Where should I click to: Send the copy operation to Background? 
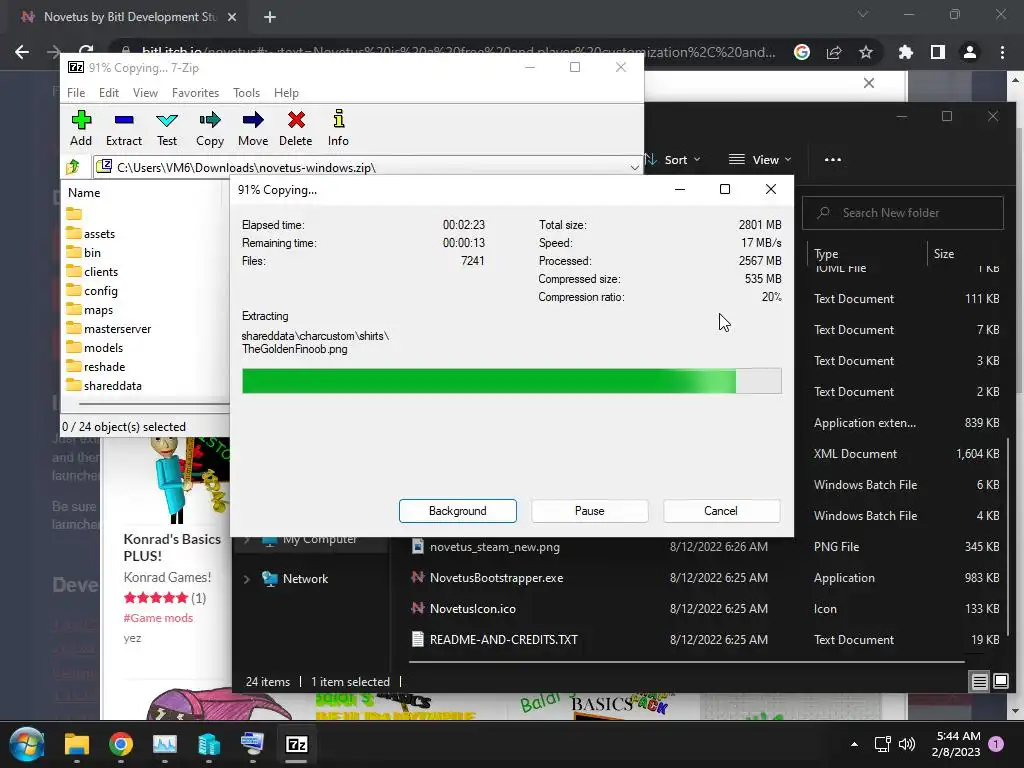pyautogui.click(x=458, y=511)
